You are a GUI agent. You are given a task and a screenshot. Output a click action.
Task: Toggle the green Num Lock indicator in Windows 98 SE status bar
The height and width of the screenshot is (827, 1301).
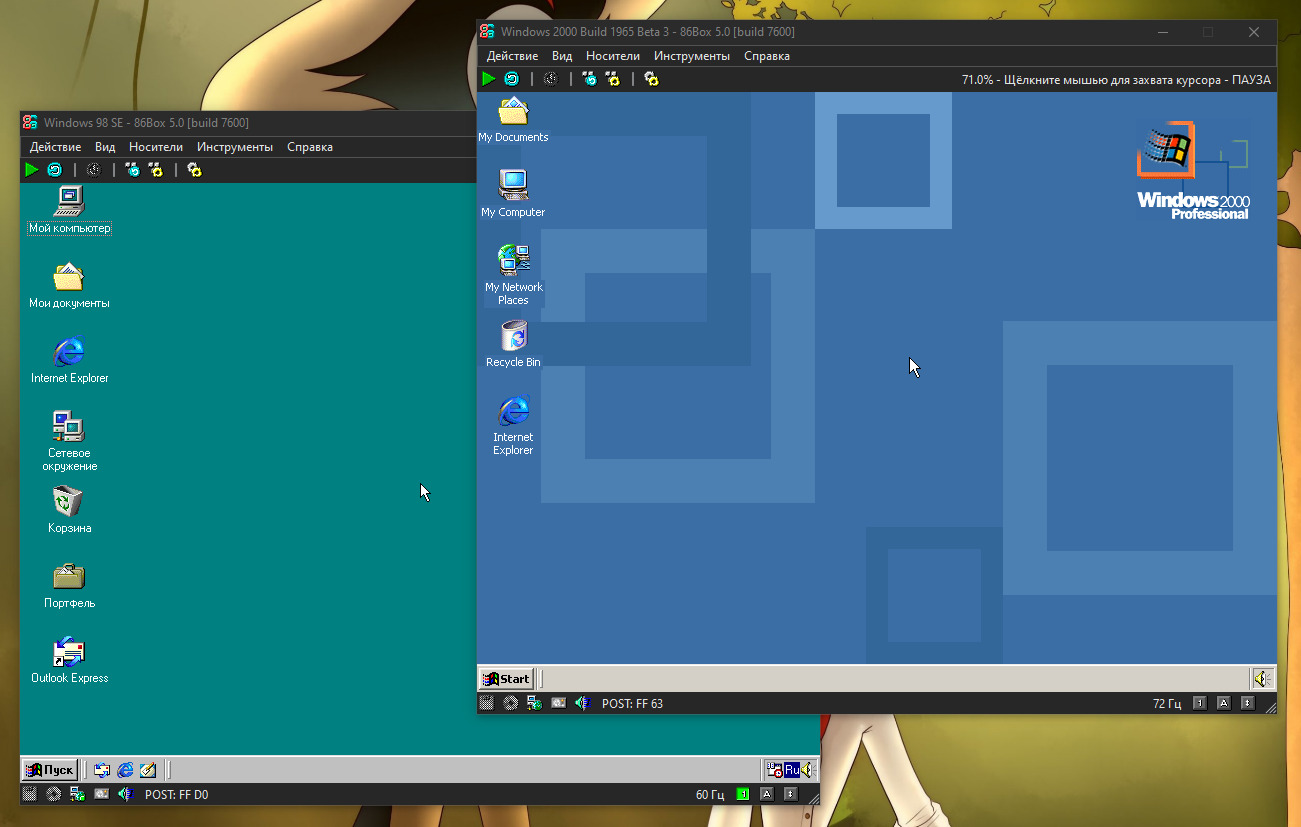(742, 794)
